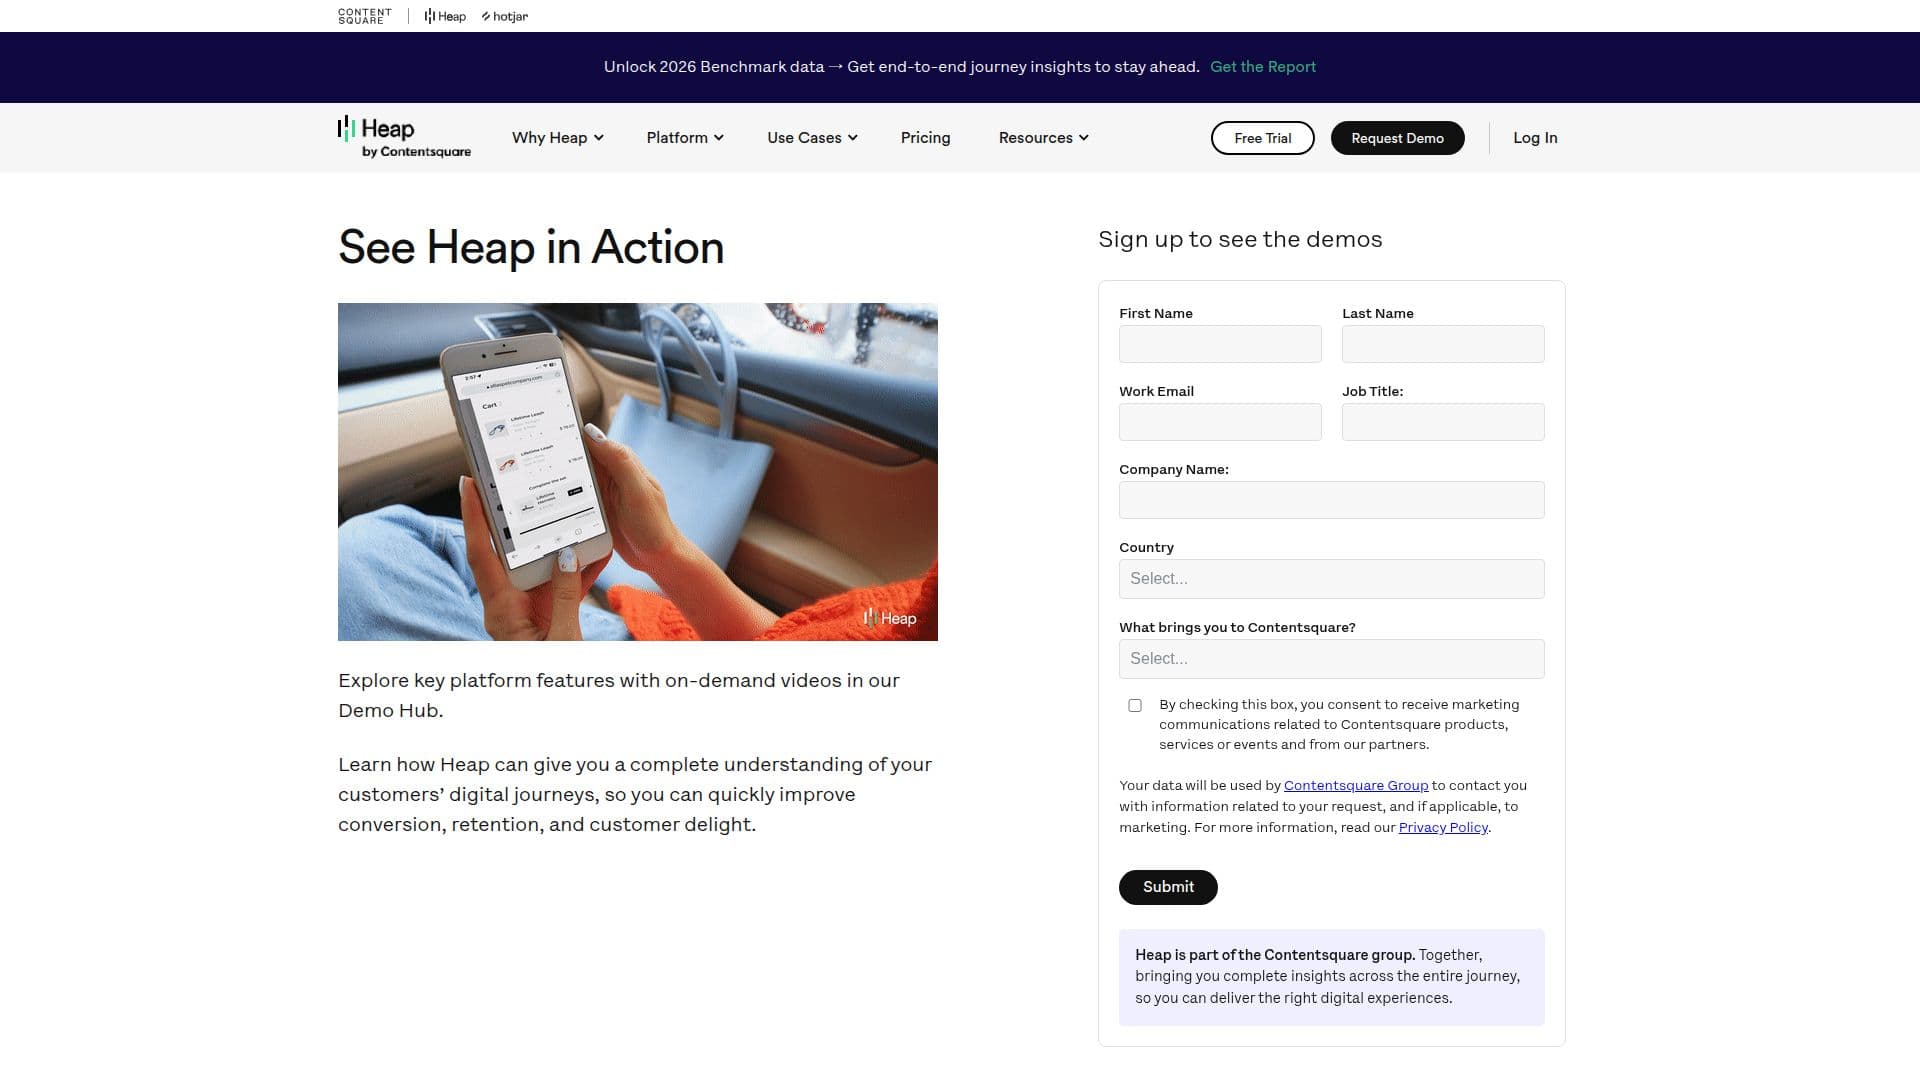
Task: Open the Country select dropdown
Action: coord(1331,579)
